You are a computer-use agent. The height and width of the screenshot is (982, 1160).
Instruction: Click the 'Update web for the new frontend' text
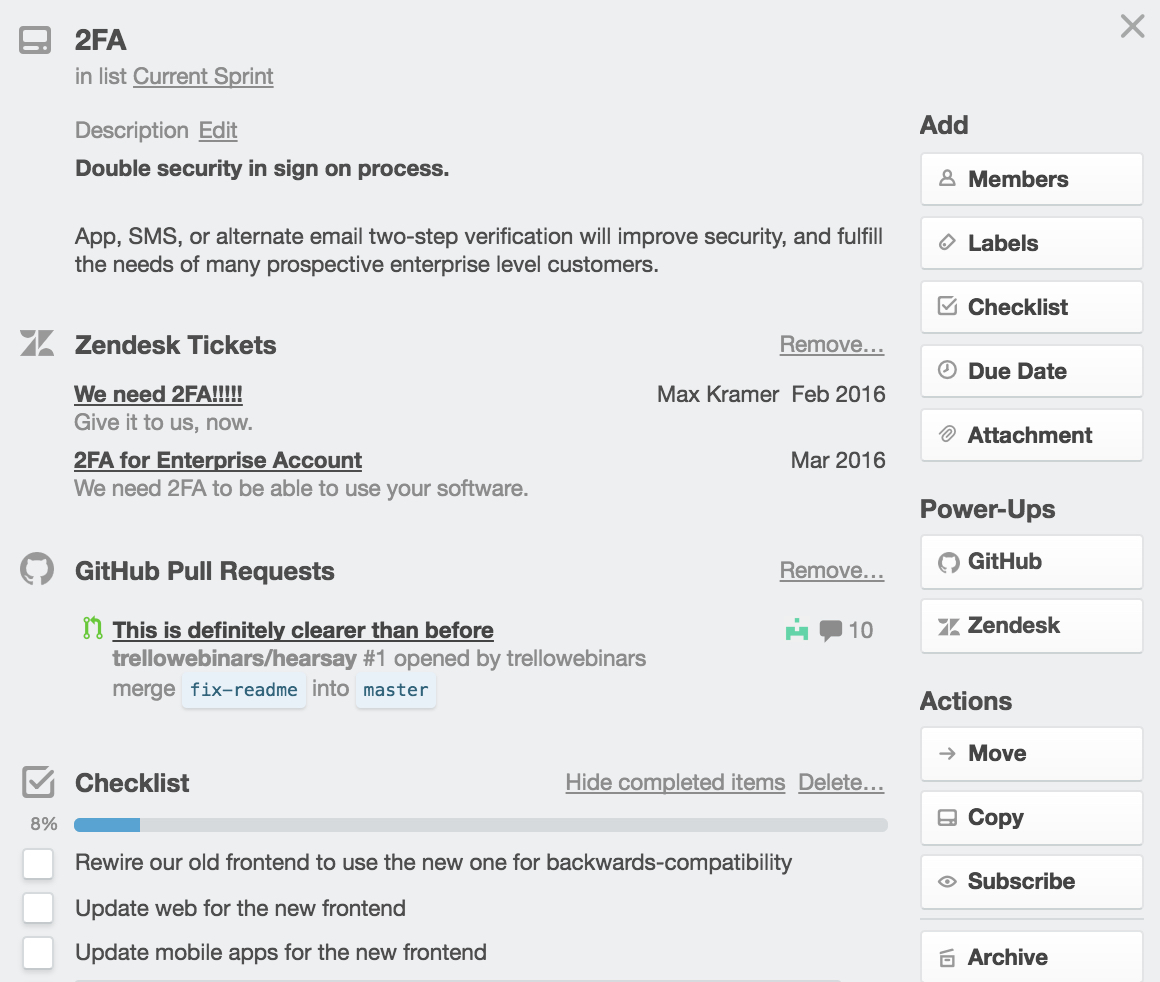click(240, 908)
